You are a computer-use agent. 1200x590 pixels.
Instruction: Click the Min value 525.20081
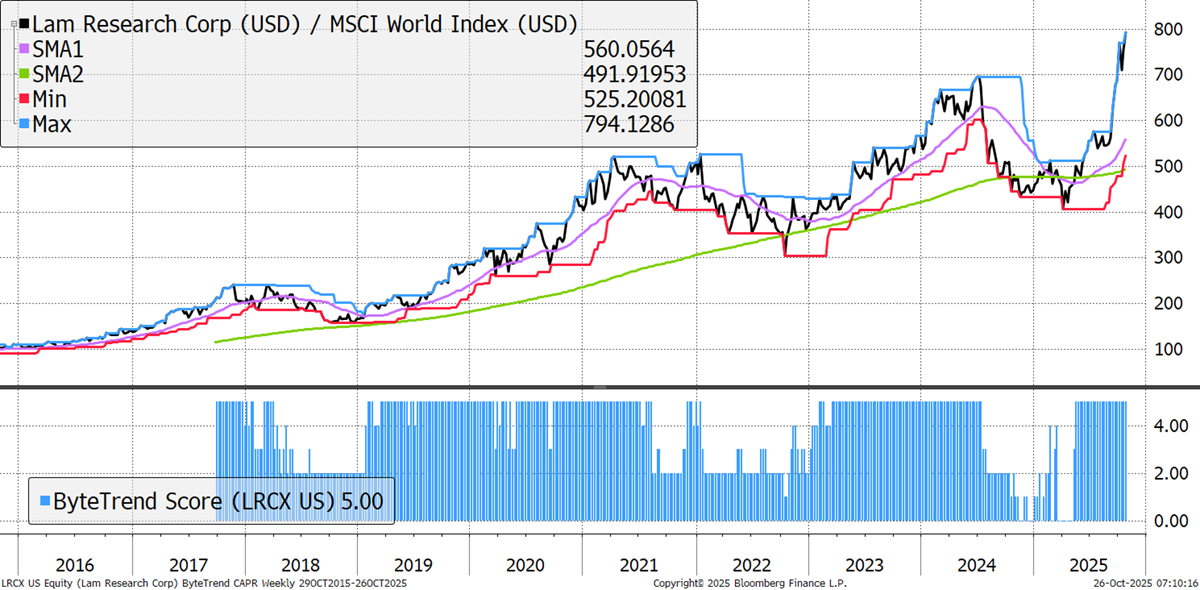[x=632, y=100]
